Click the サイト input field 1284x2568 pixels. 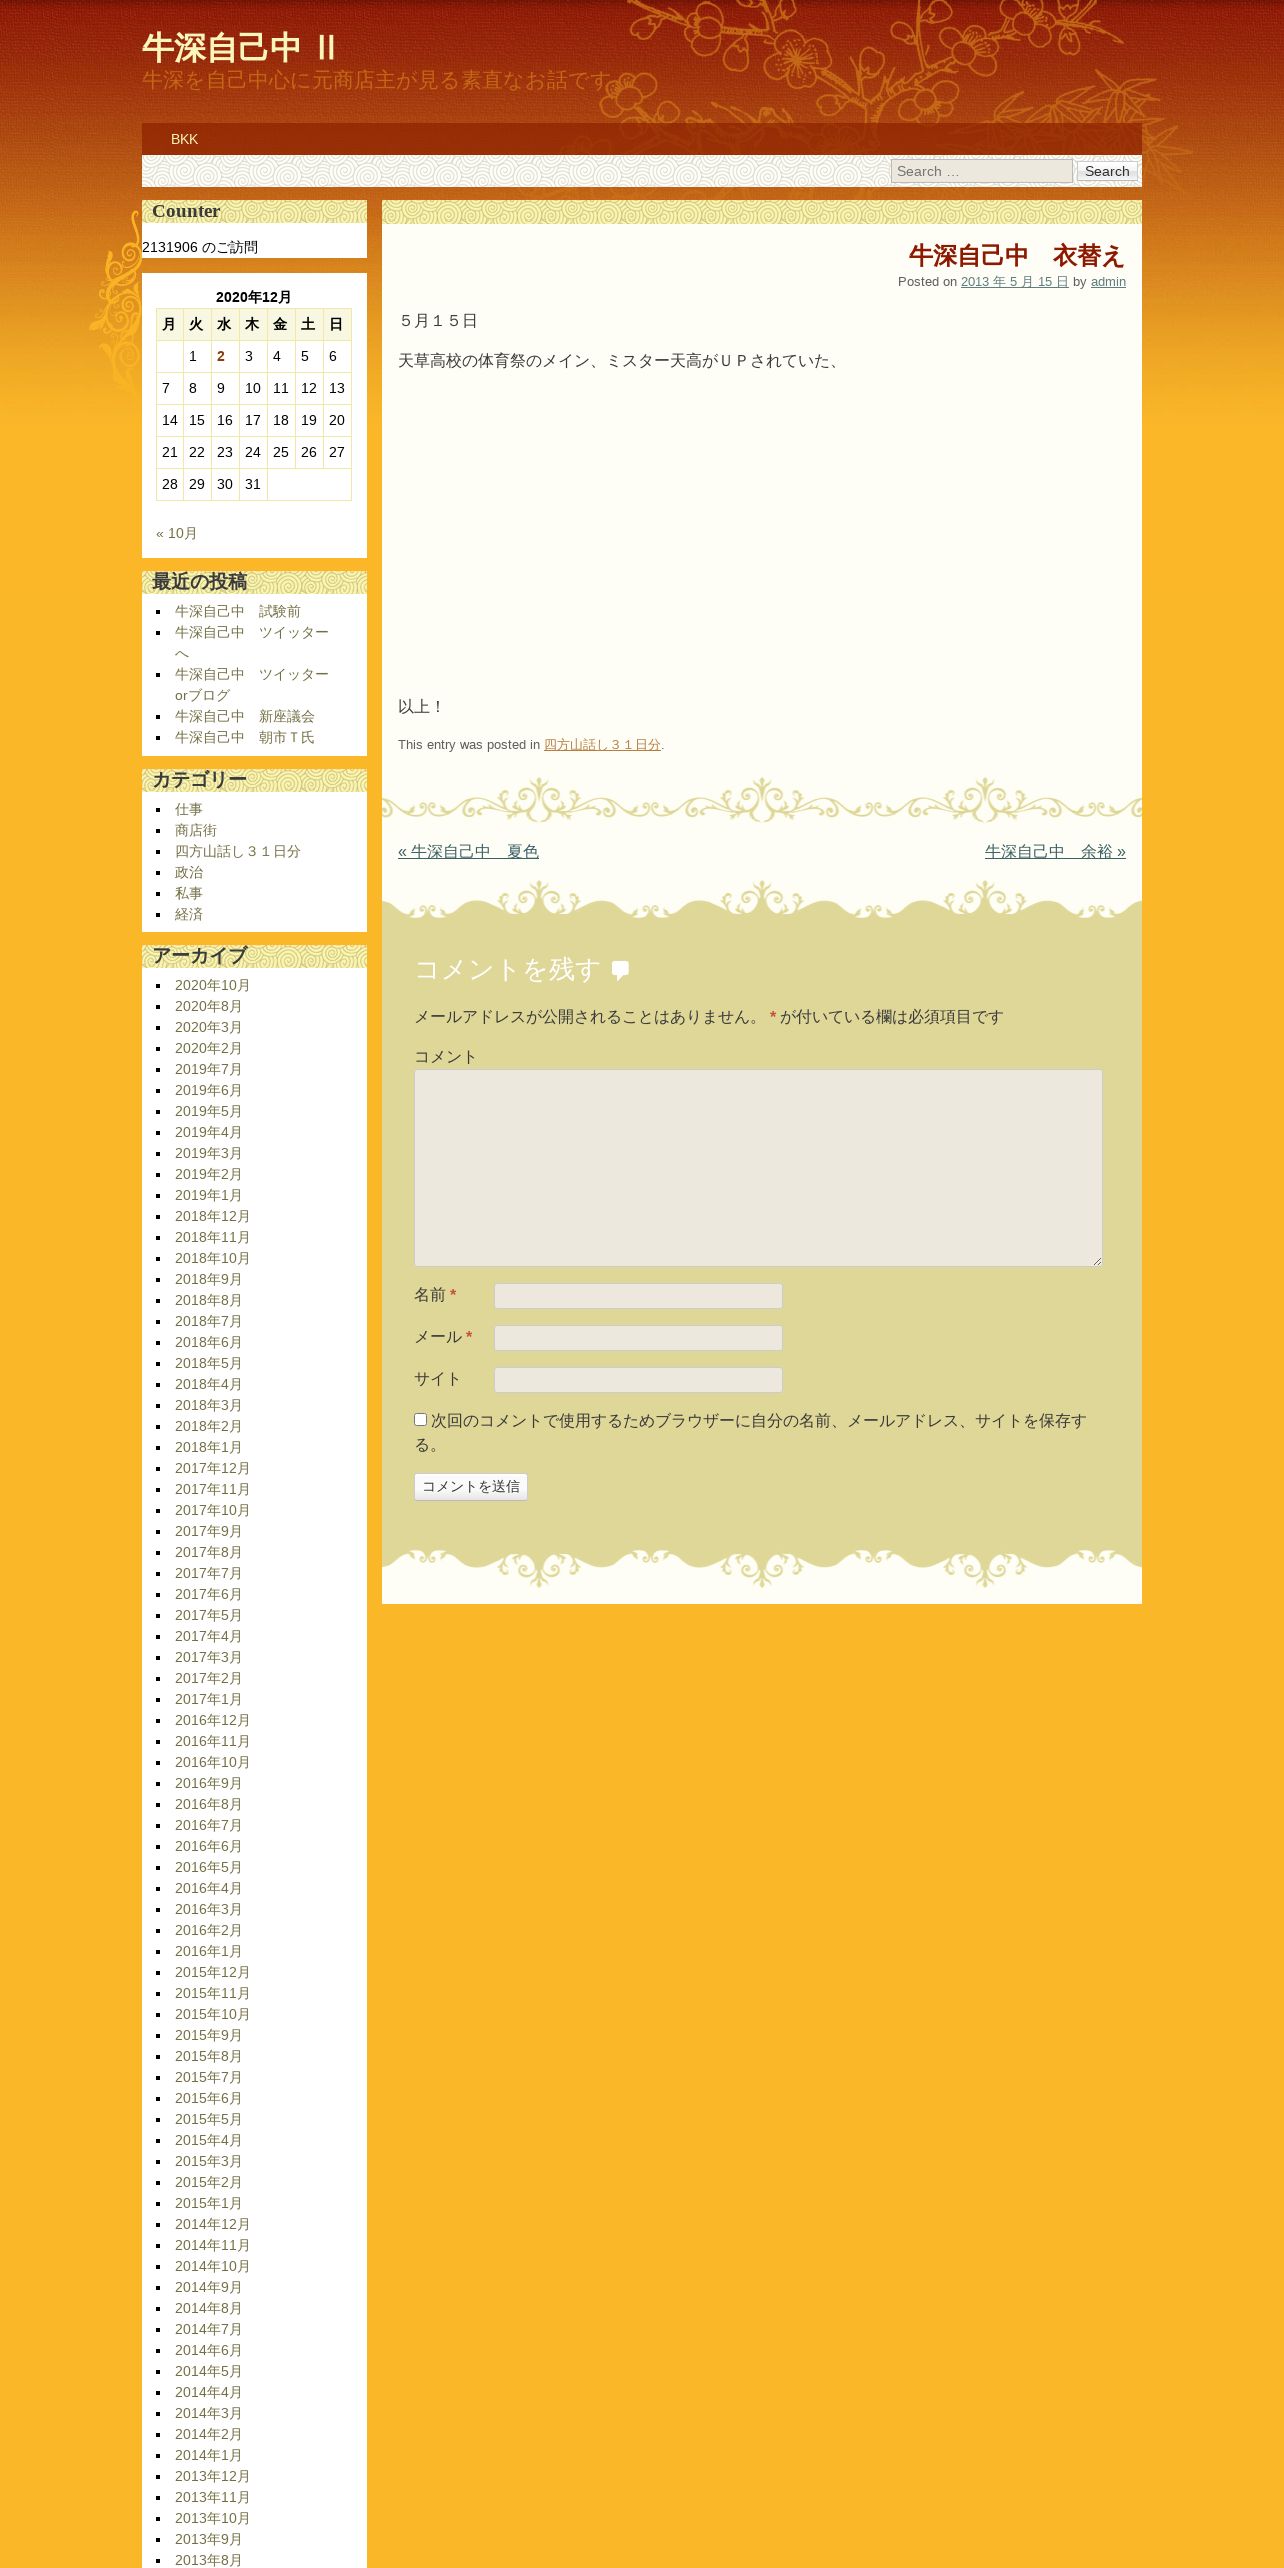click(x=638, y=1380)
